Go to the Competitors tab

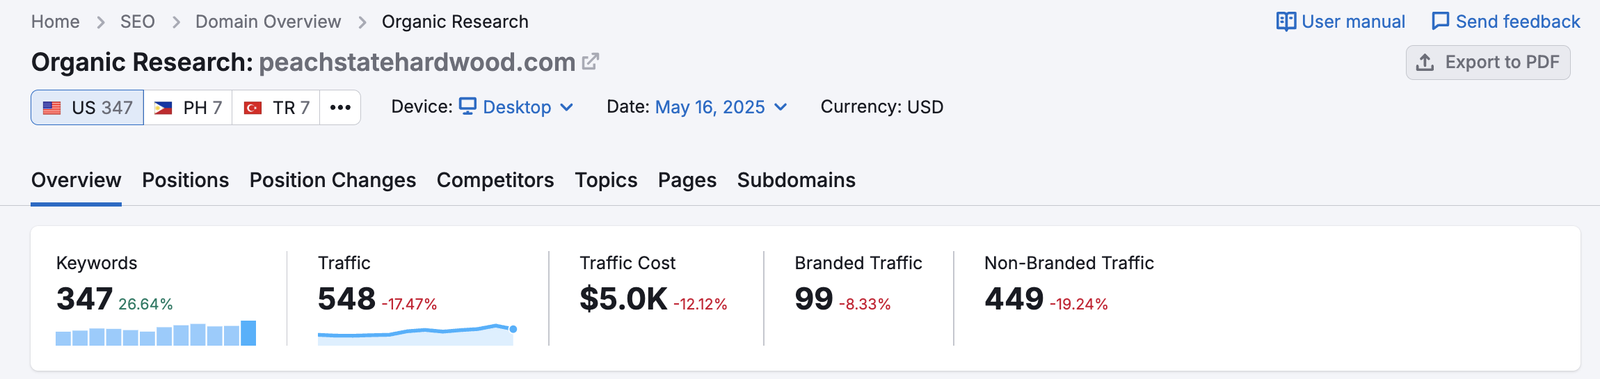495,180
